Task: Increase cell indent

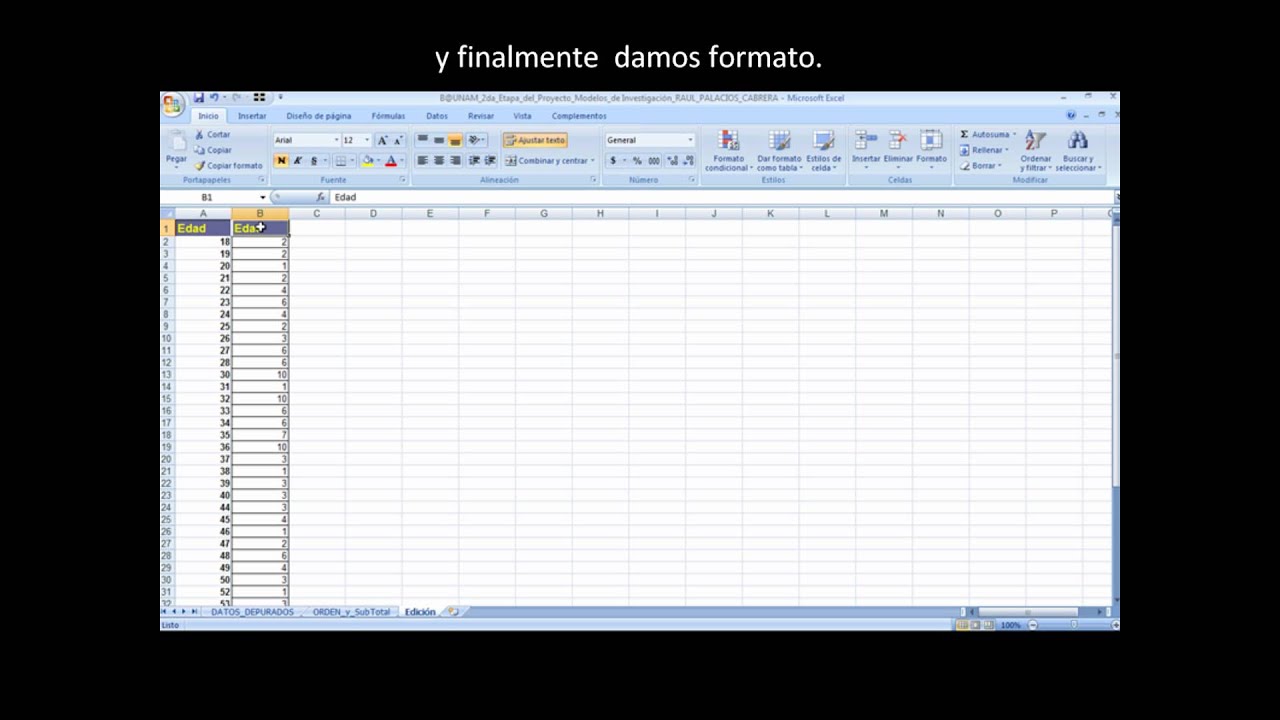Action: click(x=490, y=161)
